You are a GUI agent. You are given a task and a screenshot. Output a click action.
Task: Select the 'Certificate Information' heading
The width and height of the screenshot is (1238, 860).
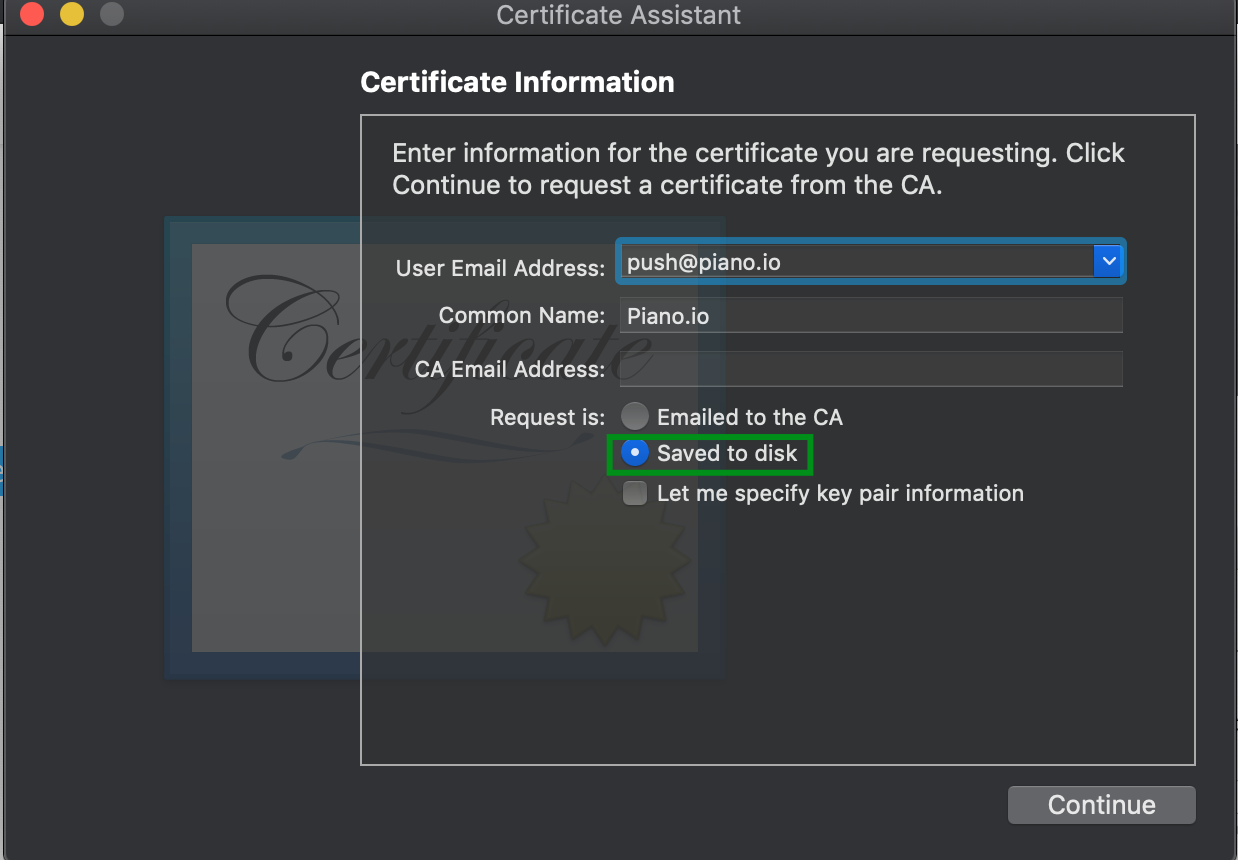(517, 82)
